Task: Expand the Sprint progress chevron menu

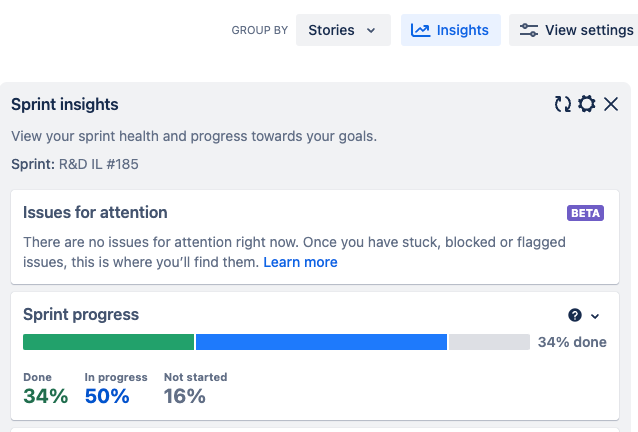Action: click(596, 316)
